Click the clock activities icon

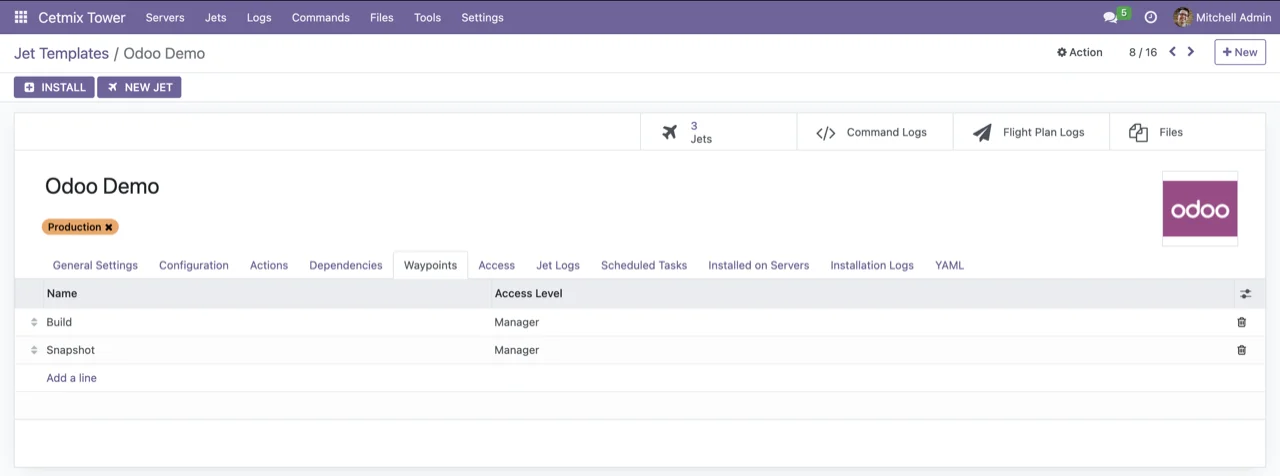[1150, 18]
